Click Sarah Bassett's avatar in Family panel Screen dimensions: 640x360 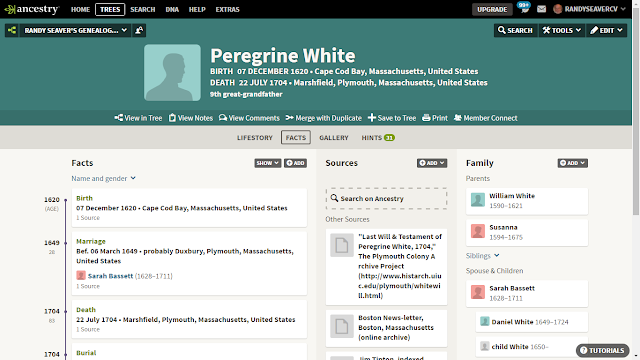pos(478,292)
